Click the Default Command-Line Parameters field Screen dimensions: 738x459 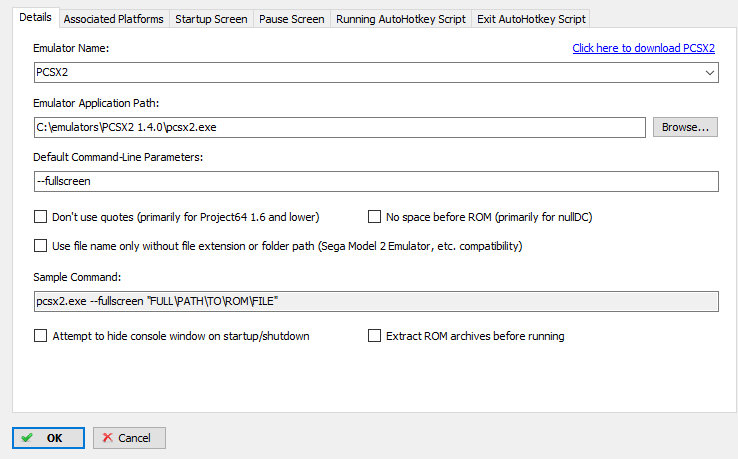click(x=376, y=181)
